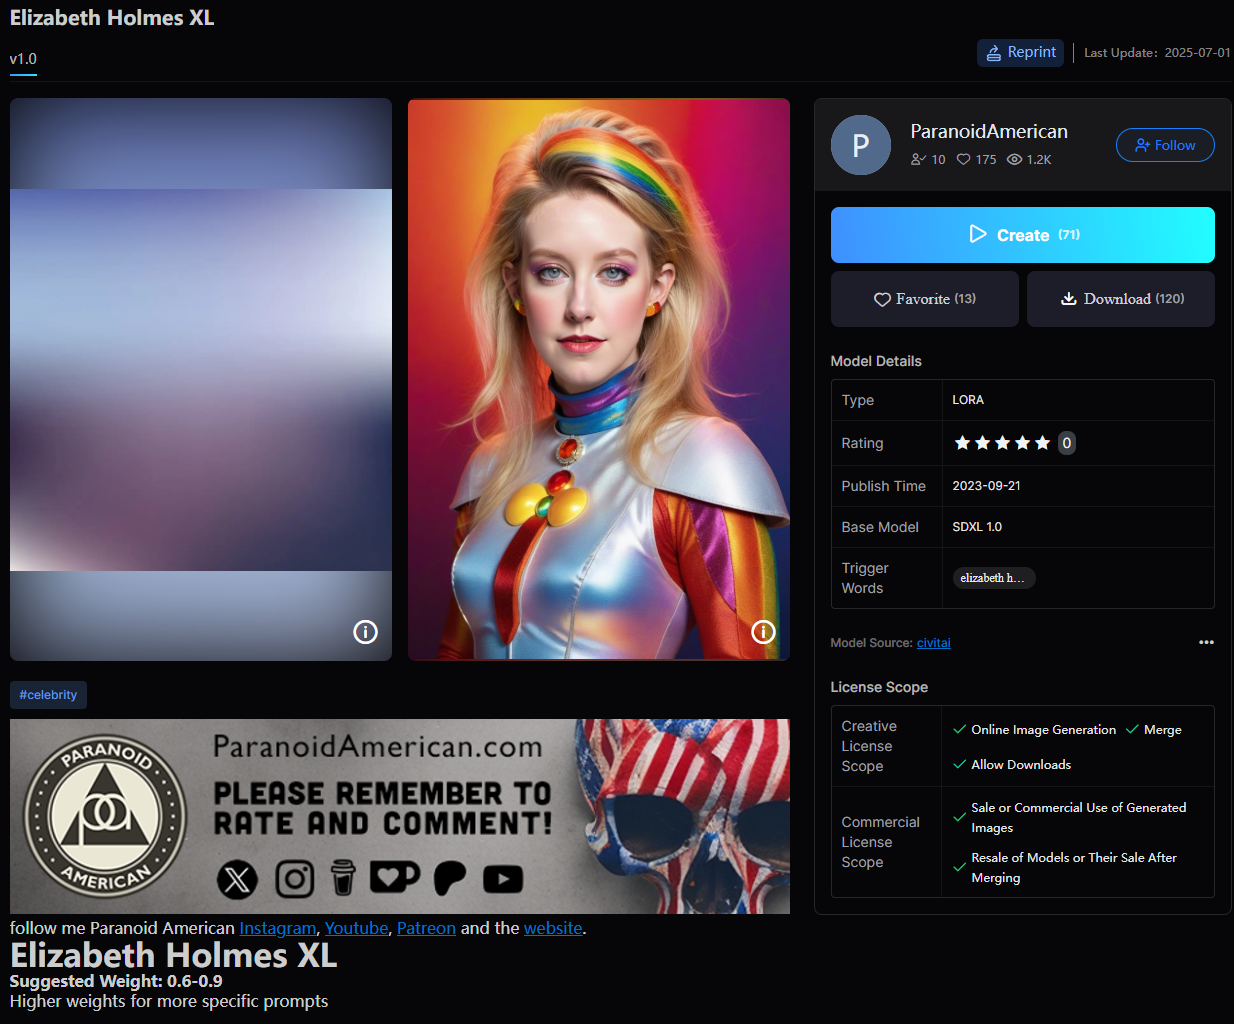Open info icon on rainbow portrait image
The width and height of the screenshot is (1234, 1024).
pyautogui.click(x=763, y=631)
